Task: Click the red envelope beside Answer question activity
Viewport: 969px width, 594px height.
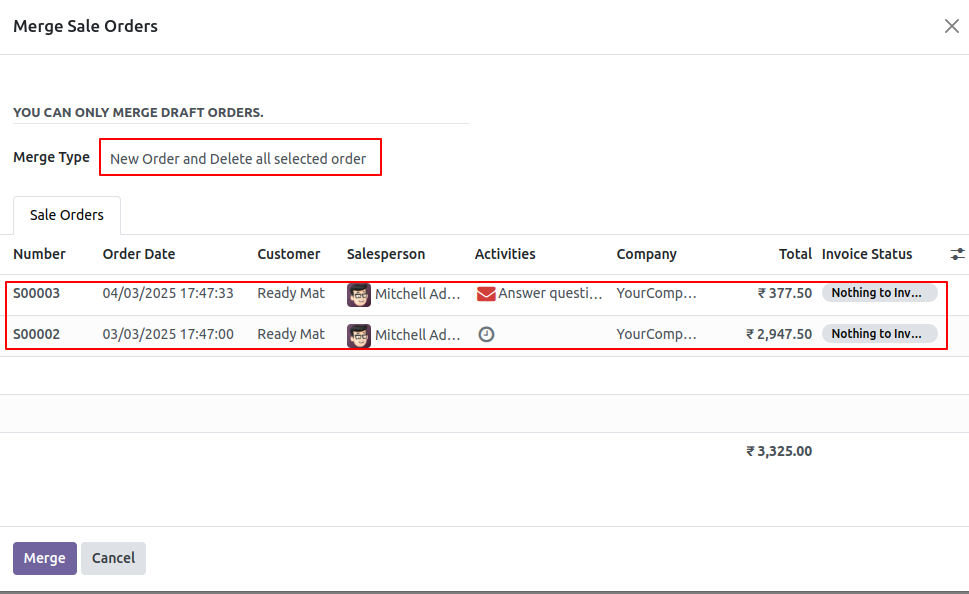Action: tap(486, 293)
